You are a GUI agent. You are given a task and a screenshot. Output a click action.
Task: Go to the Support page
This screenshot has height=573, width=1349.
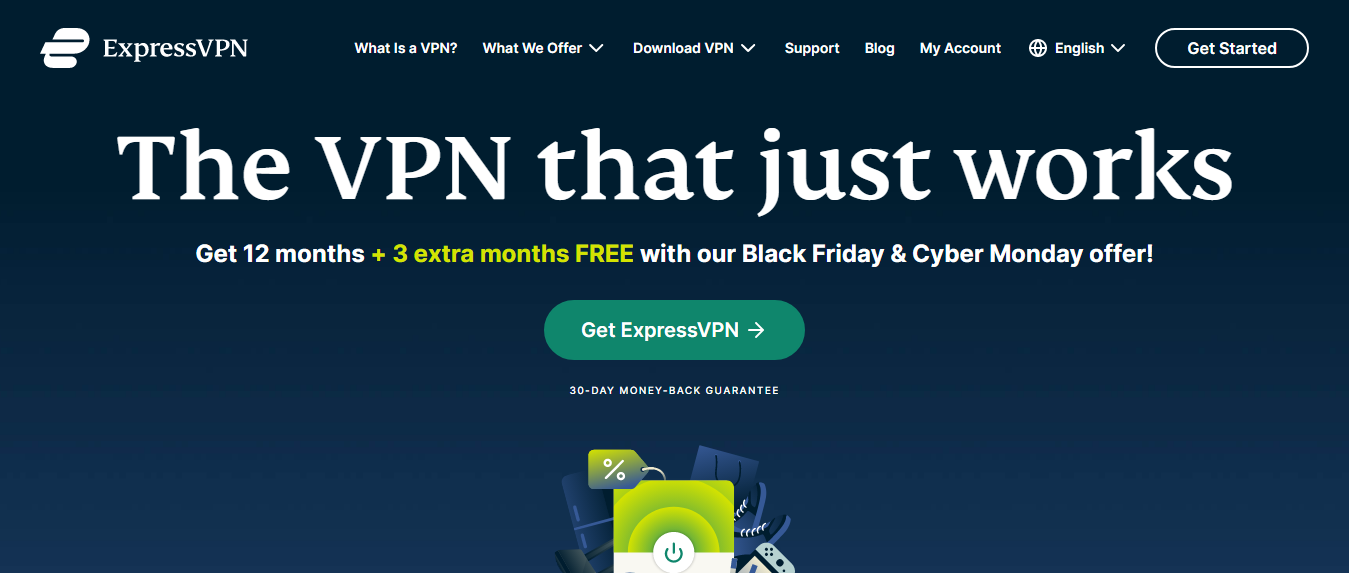812,48
